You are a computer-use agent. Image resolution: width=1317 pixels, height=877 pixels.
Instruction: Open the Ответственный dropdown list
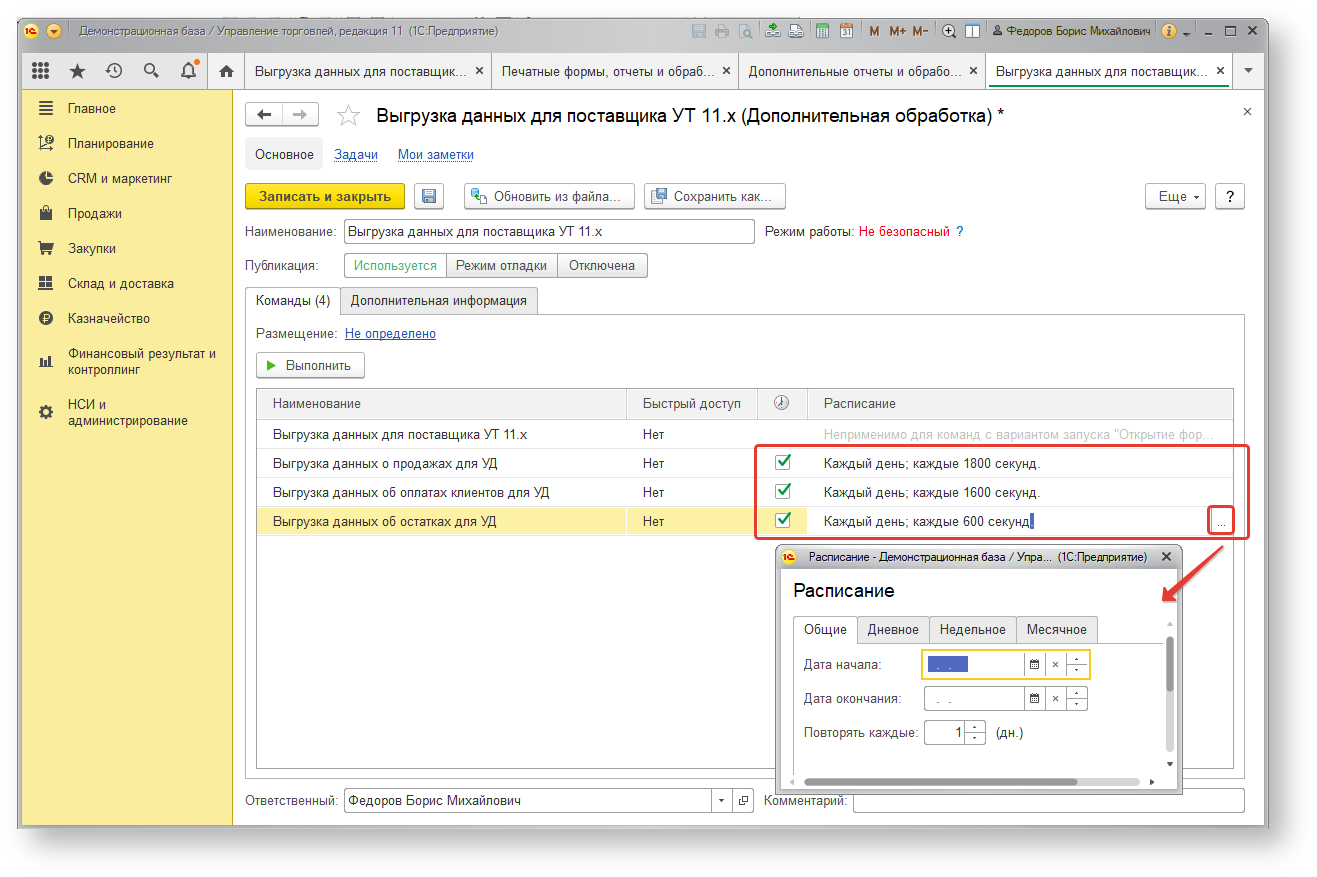723,801
